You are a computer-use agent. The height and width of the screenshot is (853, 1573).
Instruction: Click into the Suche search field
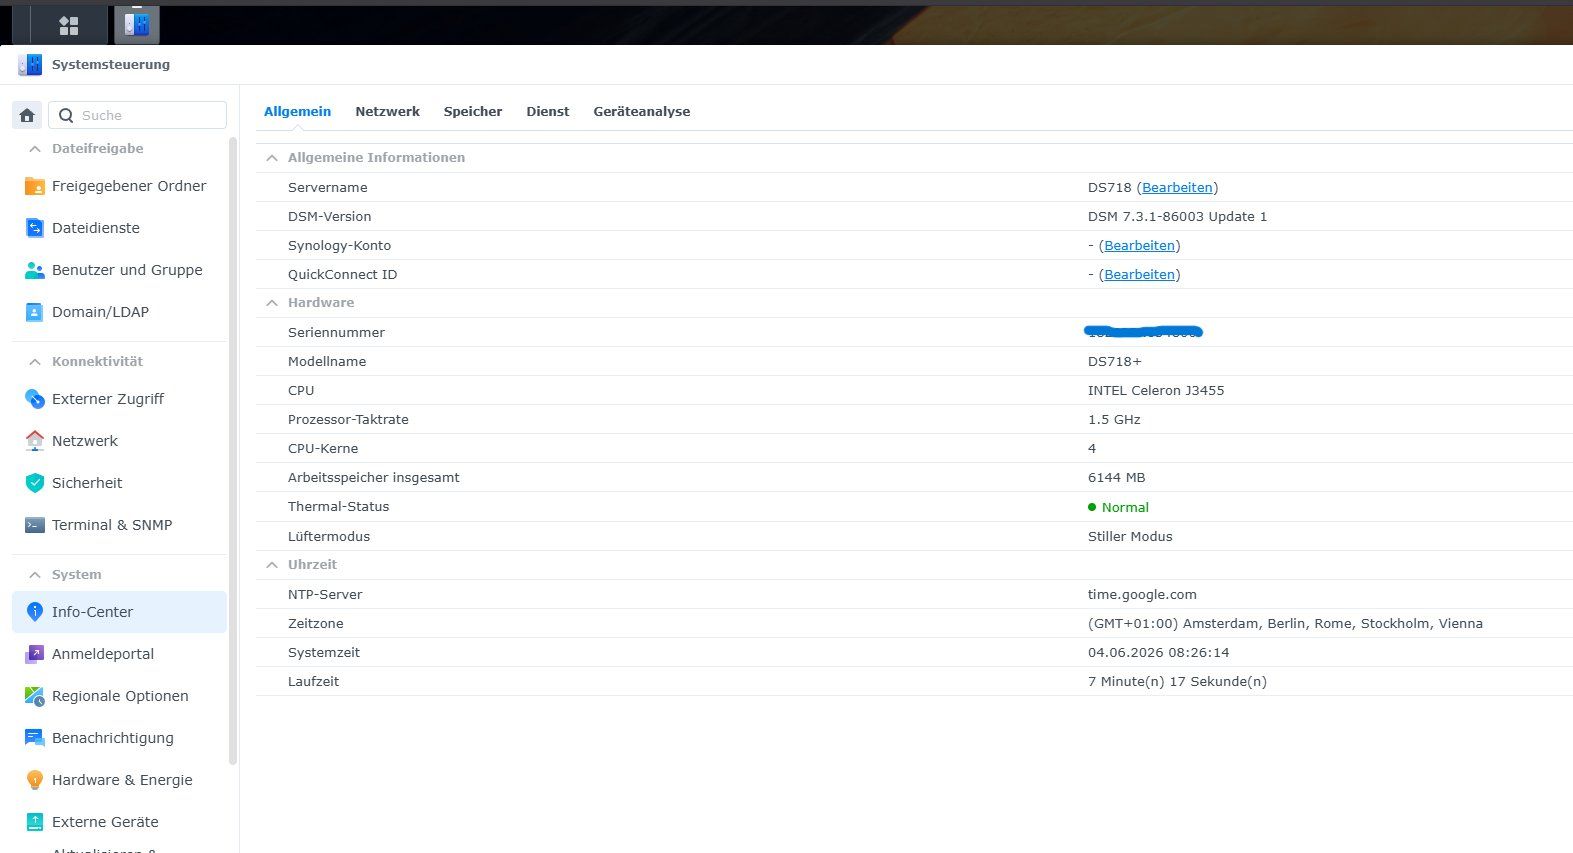(x=138, y=115)
